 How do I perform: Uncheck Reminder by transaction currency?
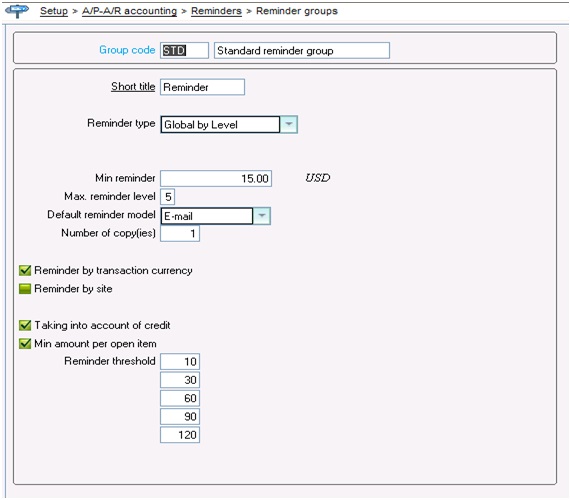point(25,270)
